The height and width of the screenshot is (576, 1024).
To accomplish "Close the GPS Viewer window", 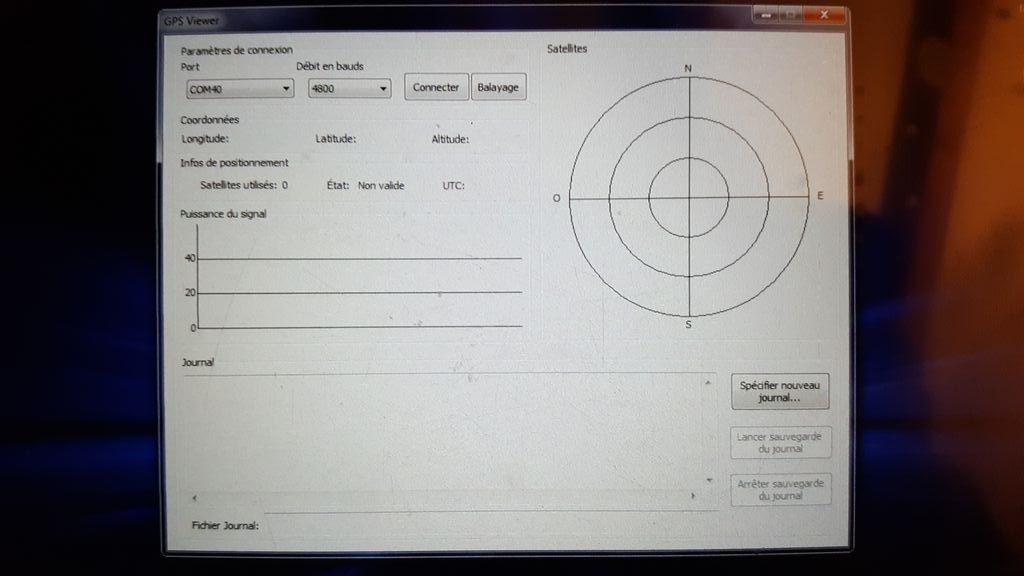I will [824, 14].
